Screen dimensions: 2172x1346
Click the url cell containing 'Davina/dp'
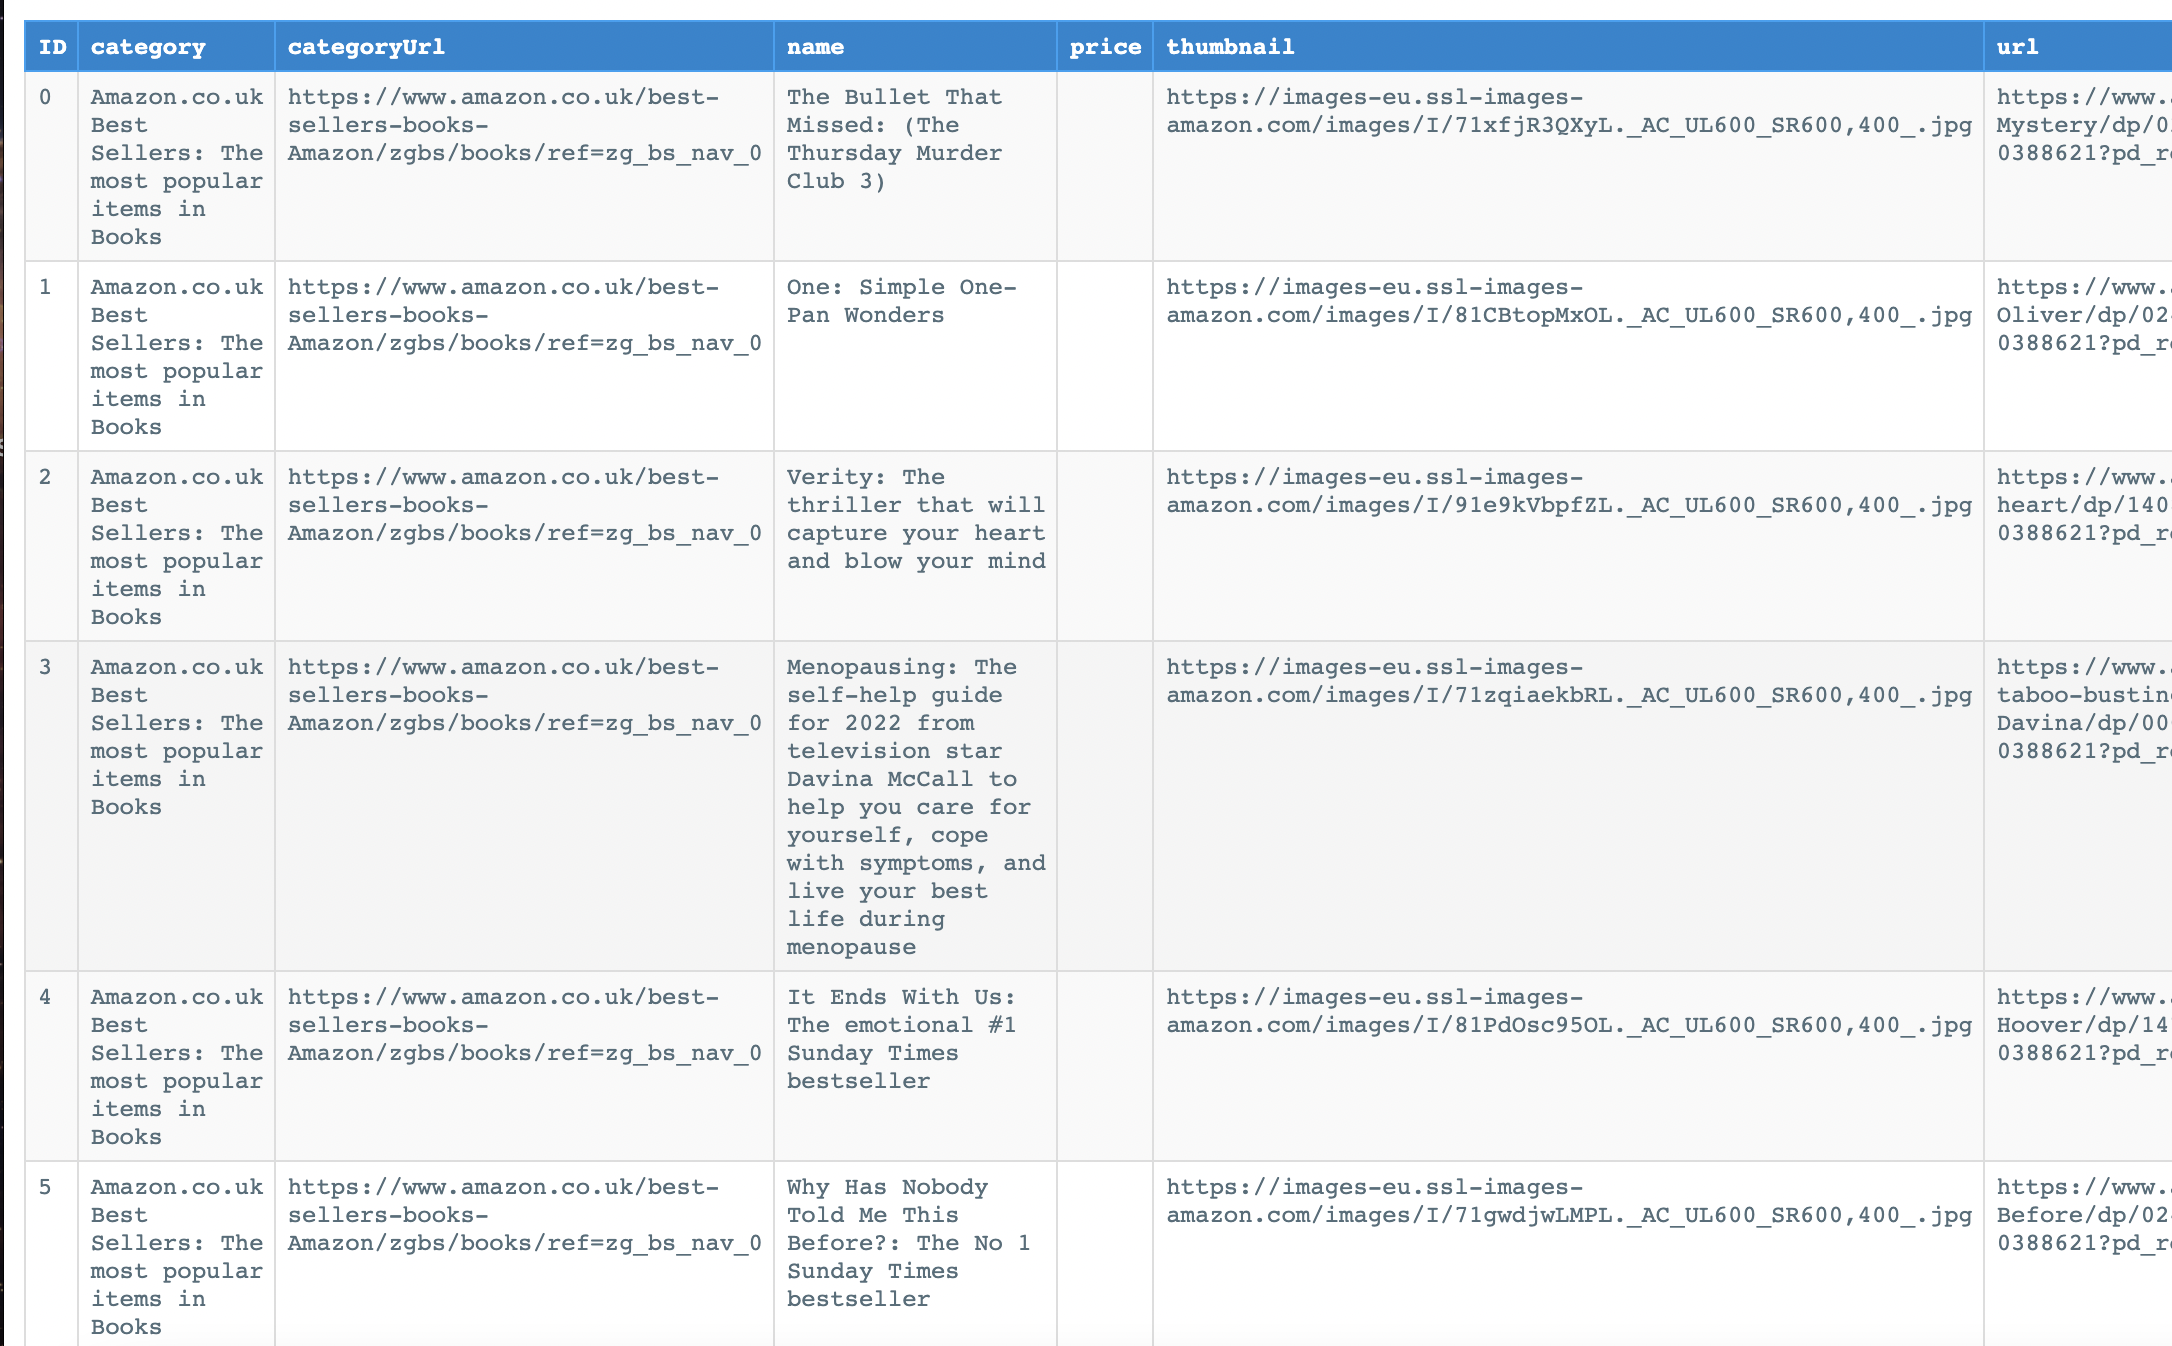pyautogui.click(x=2078, y=806)
